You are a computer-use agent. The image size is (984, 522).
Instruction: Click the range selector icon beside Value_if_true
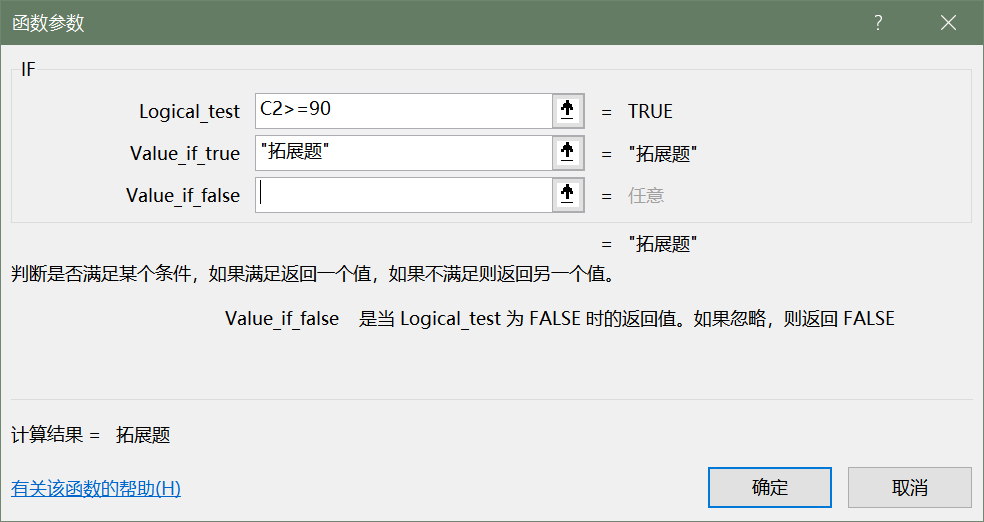coord(567,153)
